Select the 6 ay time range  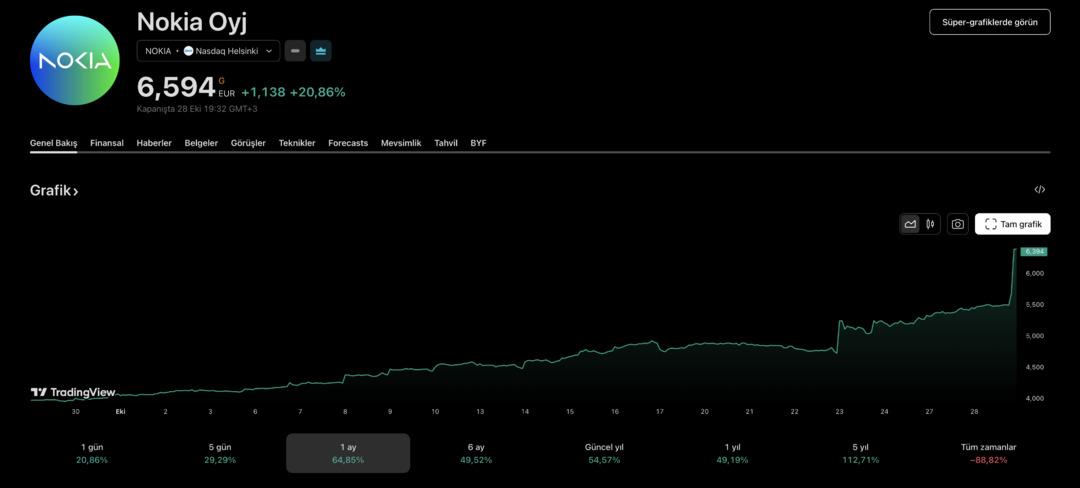476,453
